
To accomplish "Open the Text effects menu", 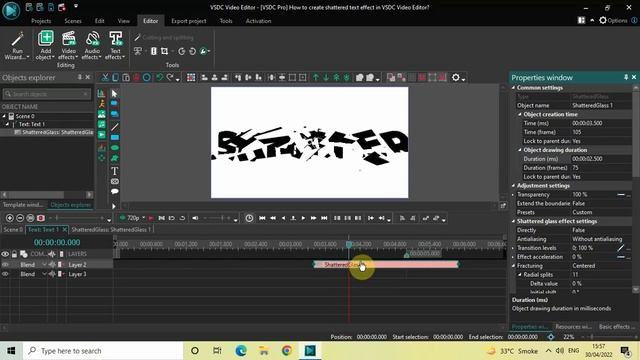I will pos(116,46).
